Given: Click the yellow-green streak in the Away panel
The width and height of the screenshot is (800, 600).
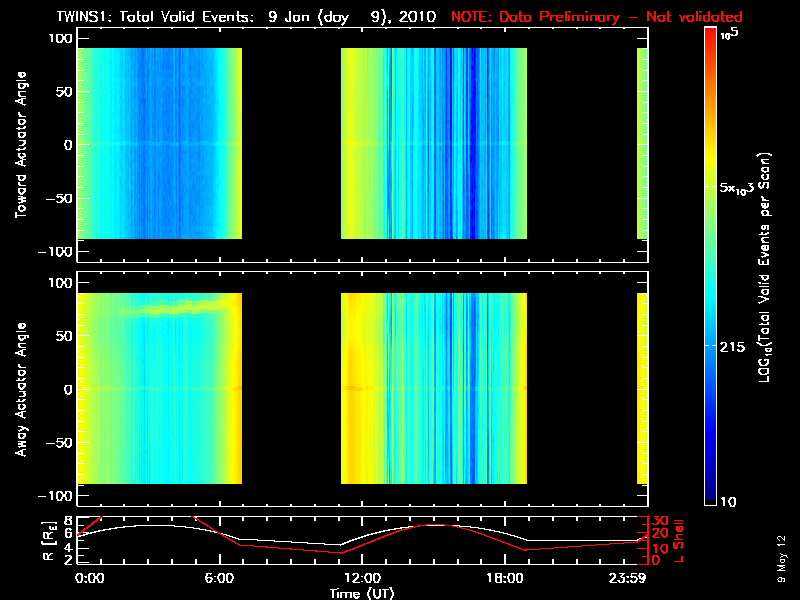Looking at the screenshot, I should [176, 309].
